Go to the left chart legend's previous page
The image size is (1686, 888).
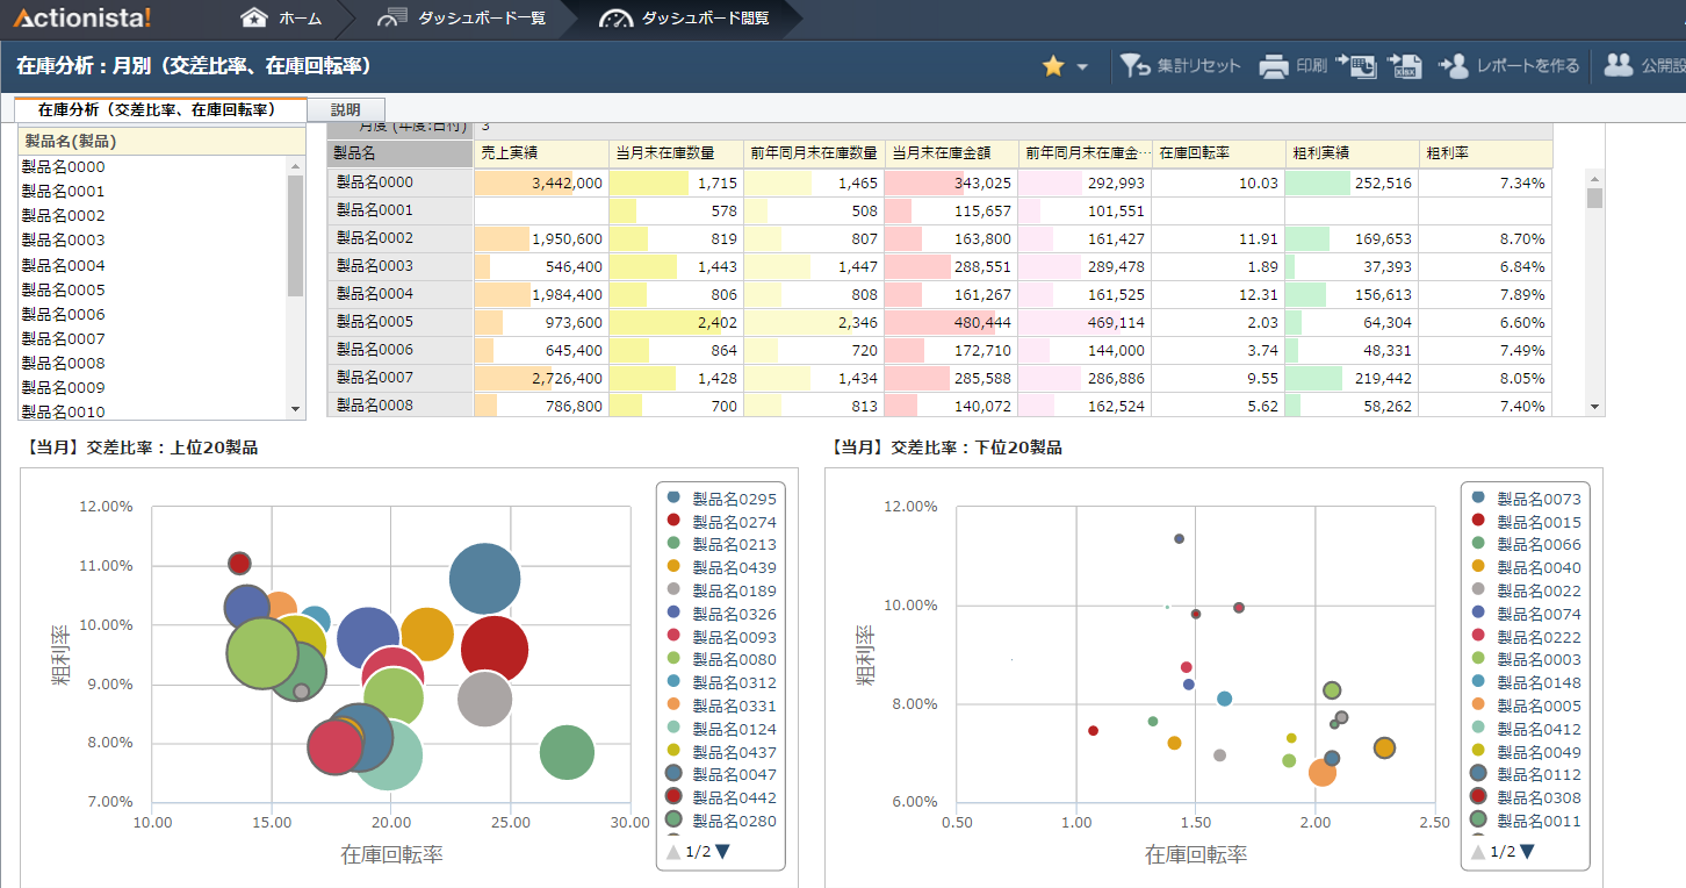coord(673,852)
